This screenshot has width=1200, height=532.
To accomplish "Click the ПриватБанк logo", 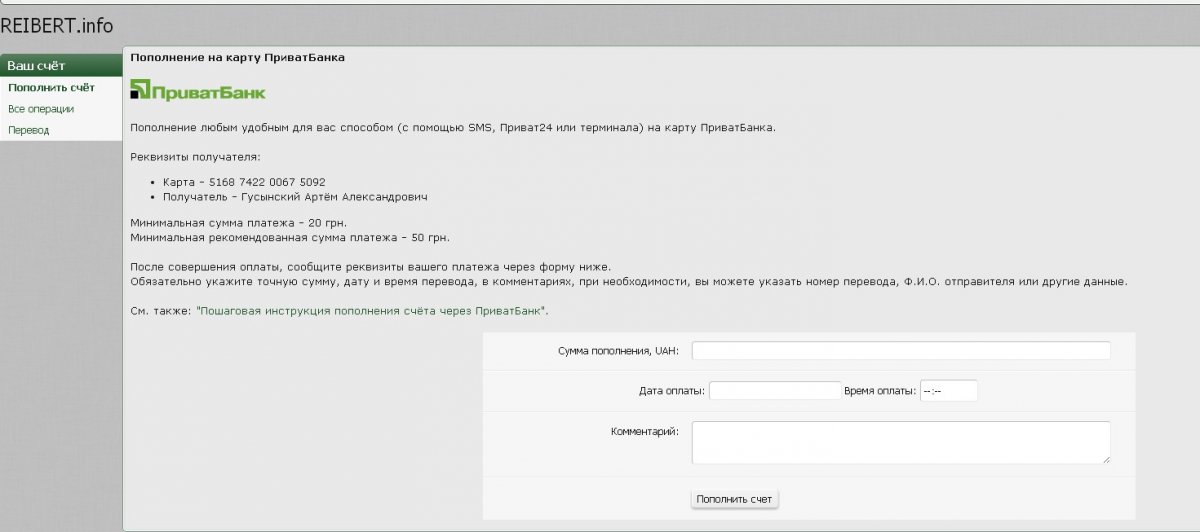I will coord(198,91).
